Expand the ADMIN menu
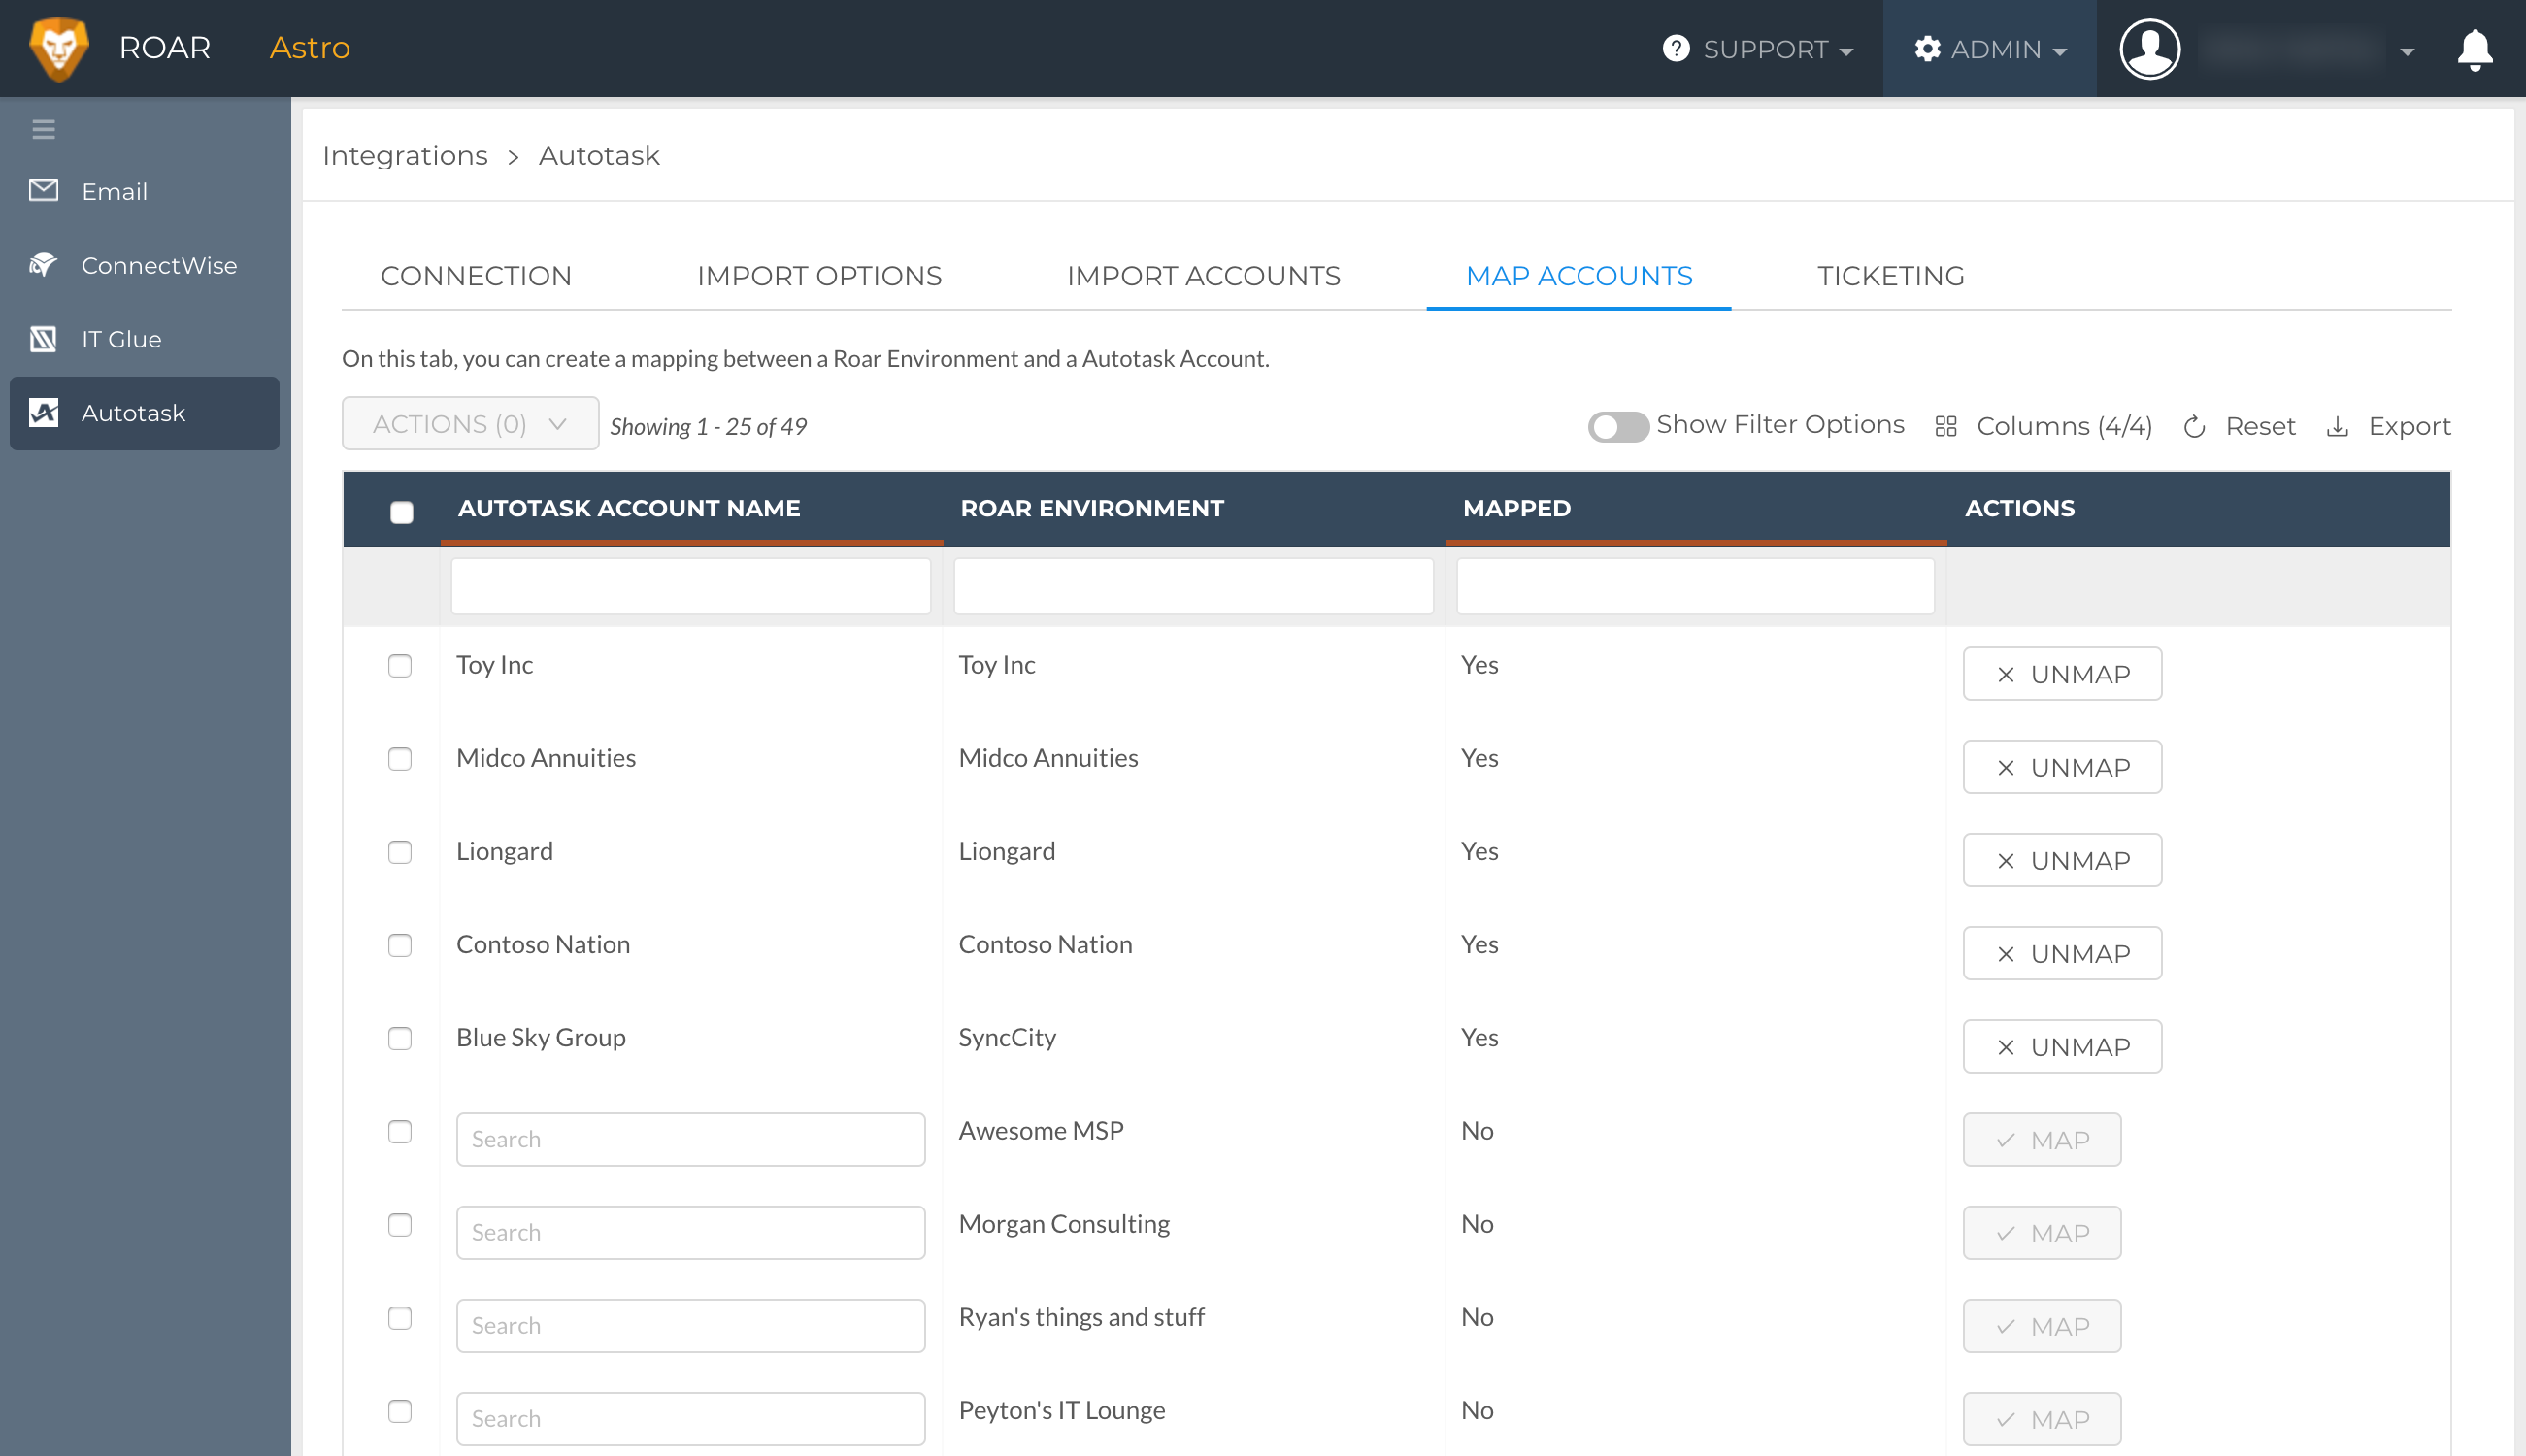The height and width of the screenshot is (1456, 2526). [x=1988, y=48]
